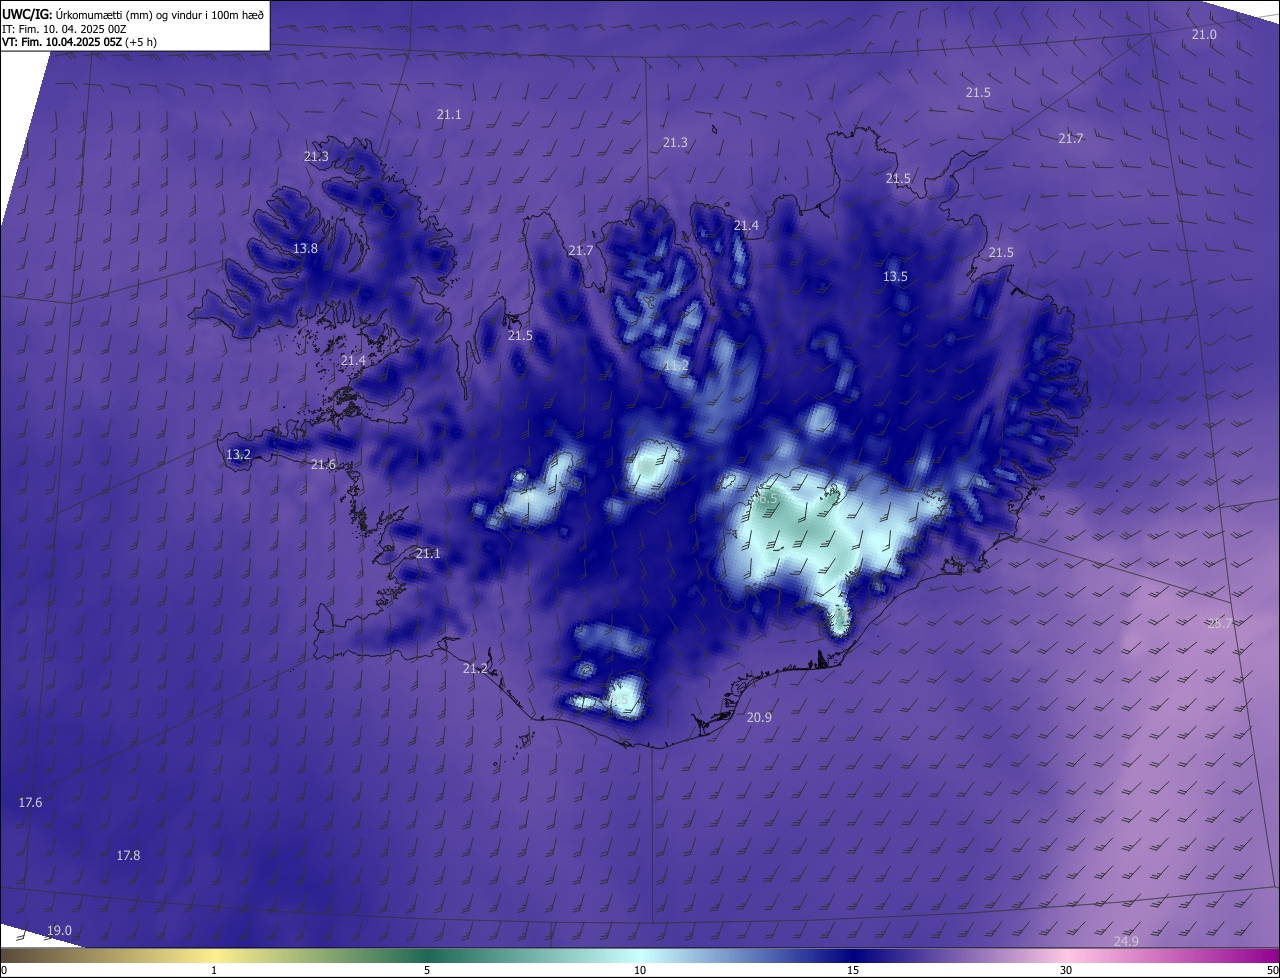Click the colorbar tick labeled 50
Screen dimensions: 1280x978
pos(1272,971)
